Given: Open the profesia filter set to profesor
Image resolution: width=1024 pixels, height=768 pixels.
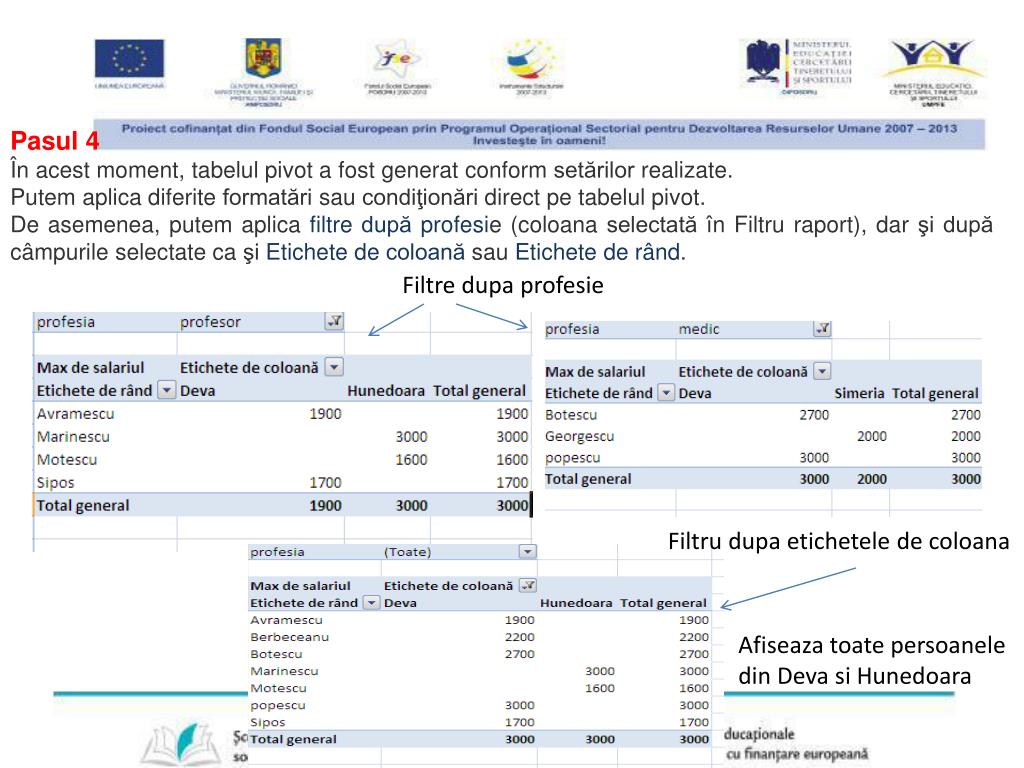Looking at the screenshot, I should coord(334,321).
